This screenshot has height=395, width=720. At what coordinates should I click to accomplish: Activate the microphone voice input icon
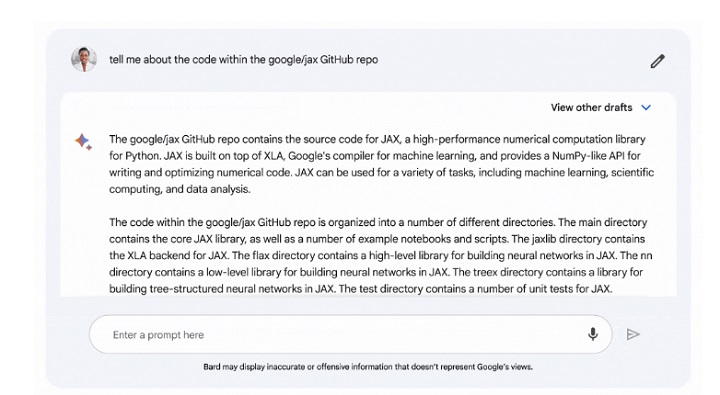click(593, 334)
